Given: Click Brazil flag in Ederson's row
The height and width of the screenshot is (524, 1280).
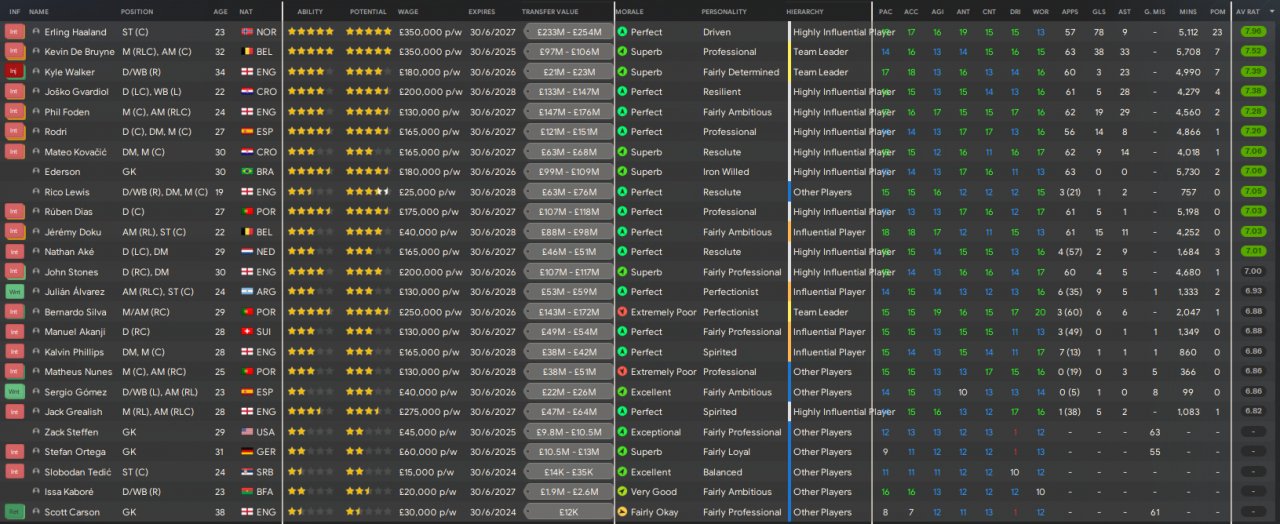Looking at the screenshot, I should [247, 172].
